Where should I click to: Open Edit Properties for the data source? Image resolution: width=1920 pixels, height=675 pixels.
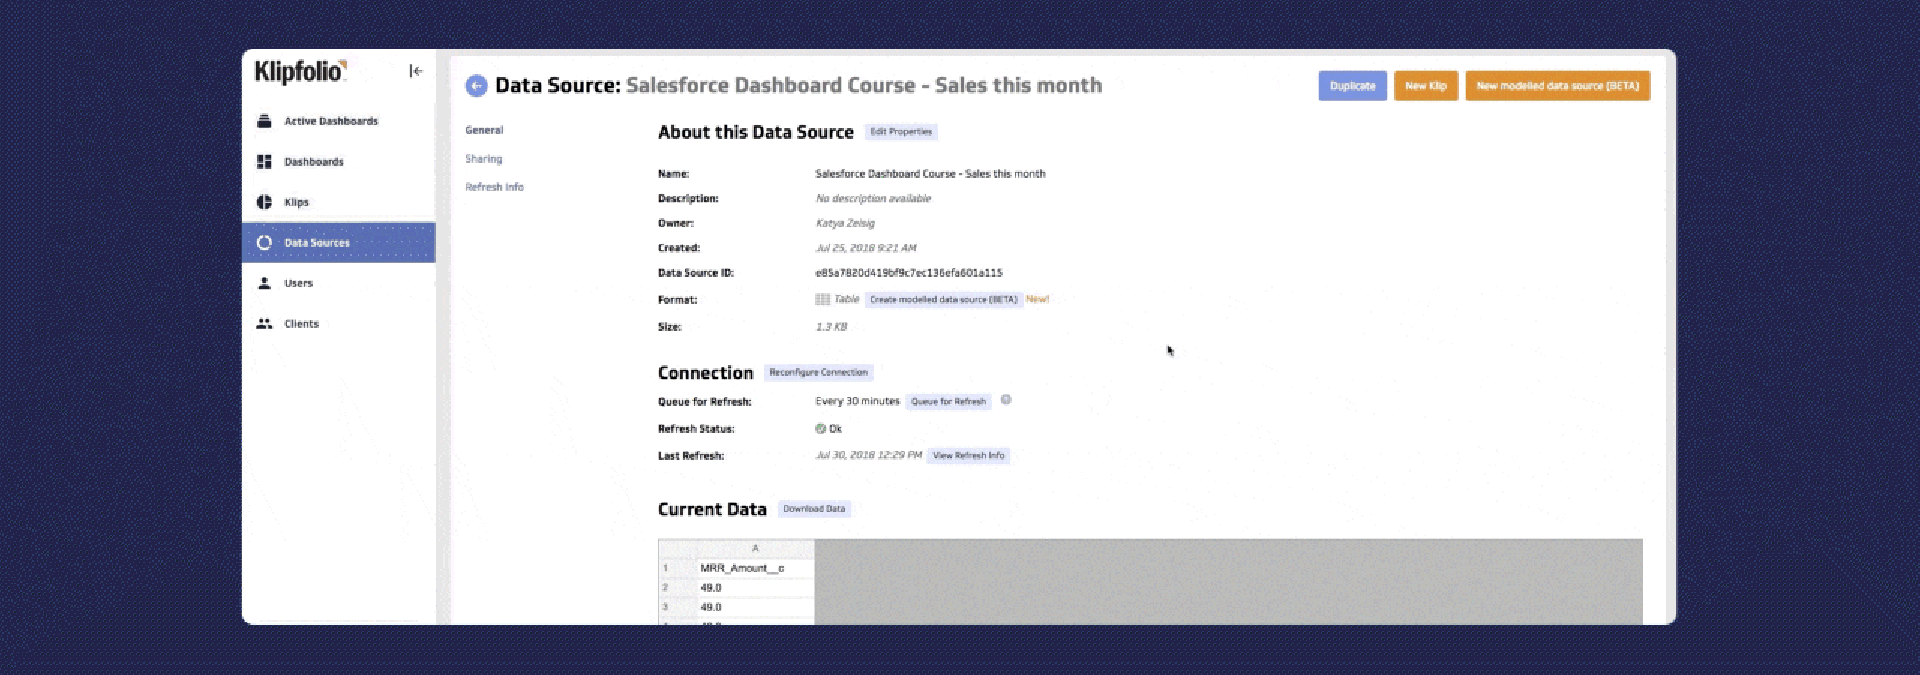point(900,132)
